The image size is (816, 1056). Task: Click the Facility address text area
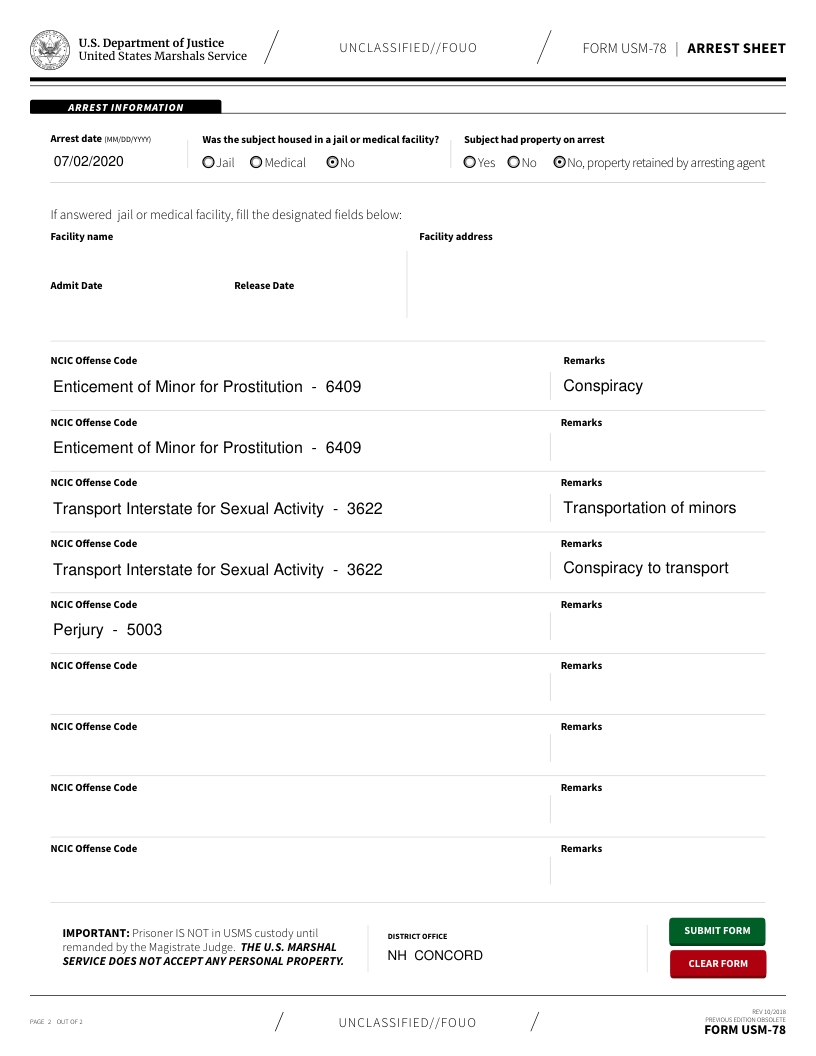click(590, 285)
